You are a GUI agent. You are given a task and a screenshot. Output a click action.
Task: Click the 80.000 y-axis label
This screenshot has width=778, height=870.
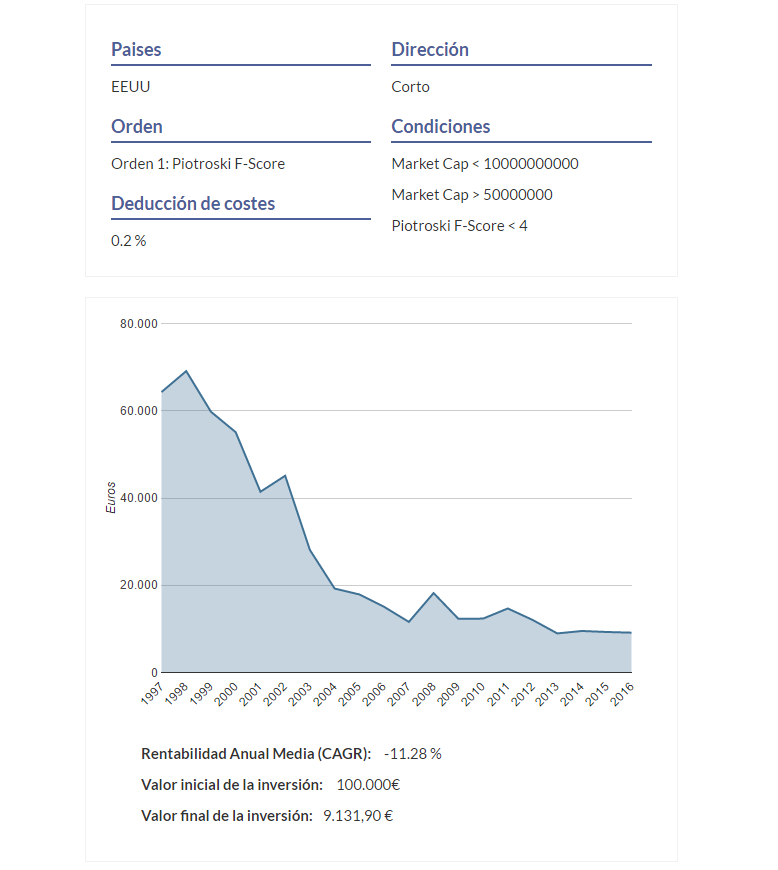click(139, 324)
